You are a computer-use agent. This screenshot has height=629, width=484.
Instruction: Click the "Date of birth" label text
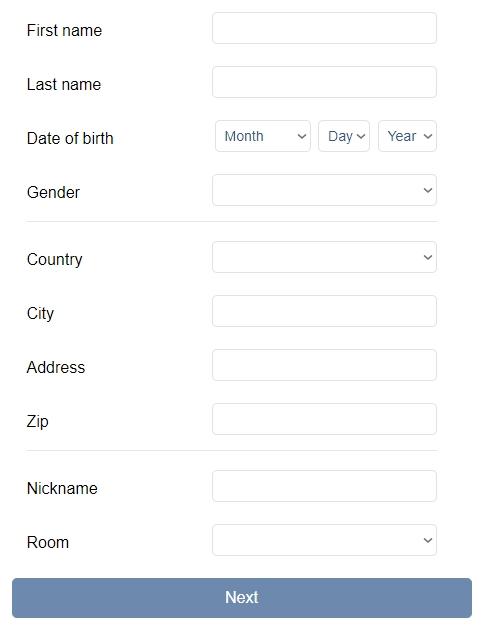click(70, 138)
